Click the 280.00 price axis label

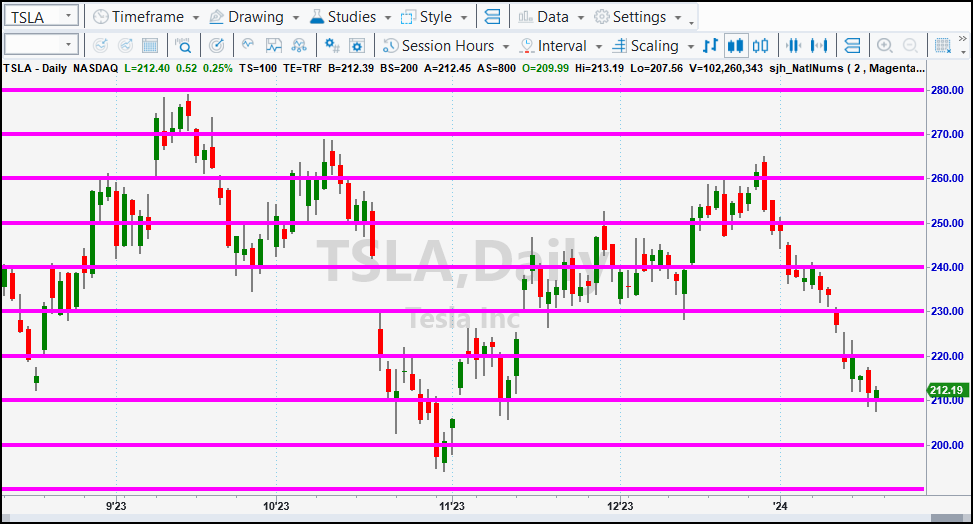click(948, 90)
